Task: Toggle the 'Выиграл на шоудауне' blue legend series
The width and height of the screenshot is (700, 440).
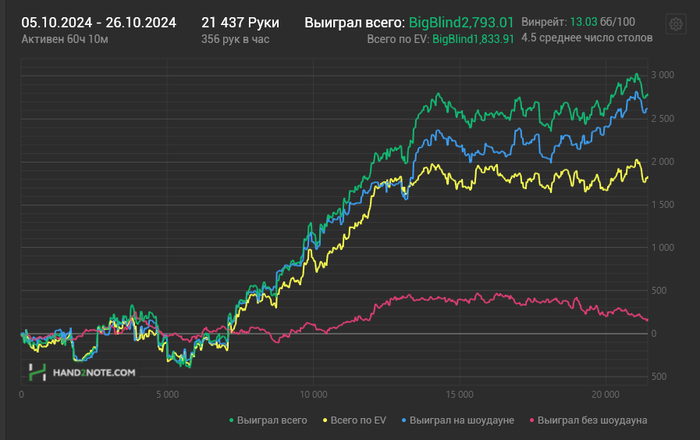Action: [458, 420]
